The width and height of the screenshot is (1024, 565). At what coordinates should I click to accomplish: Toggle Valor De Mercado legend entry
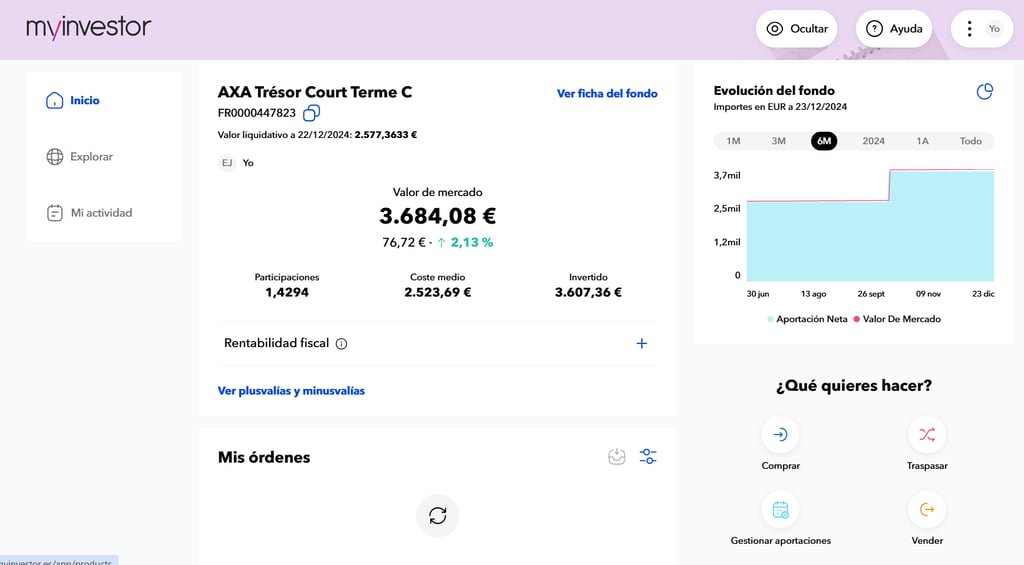pyautogui.click(x=897, y=319)
